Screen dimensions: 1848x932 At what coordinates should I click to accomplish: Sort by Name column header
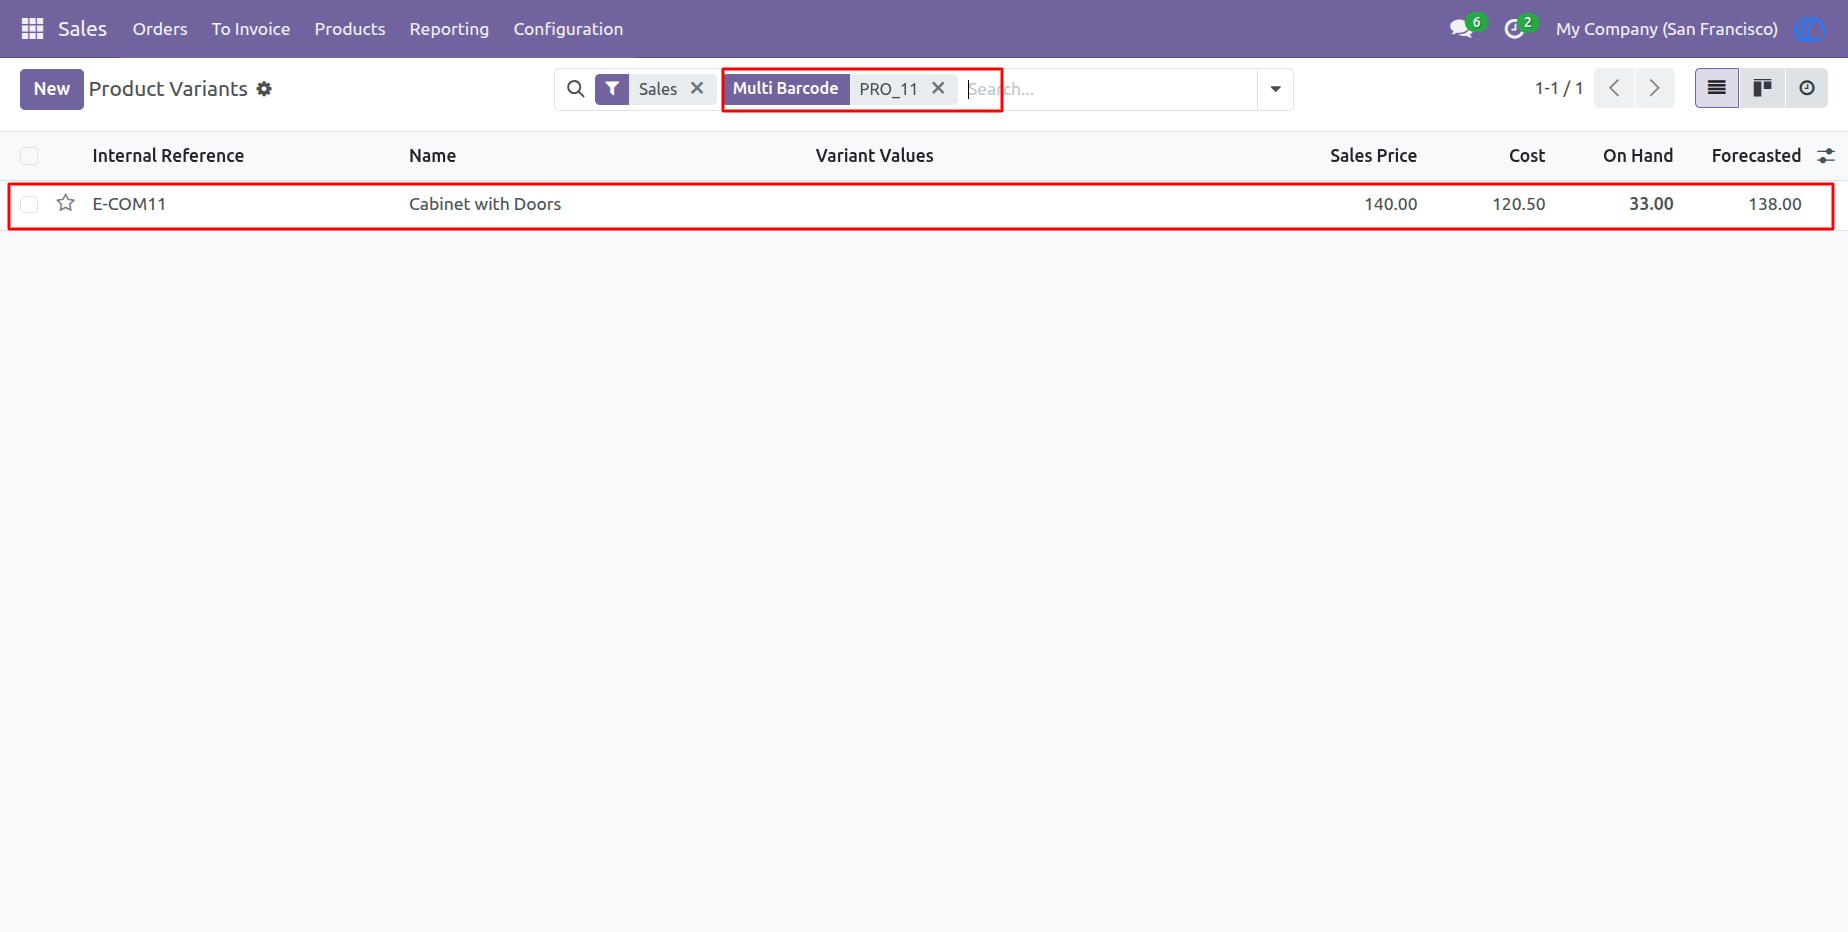(x=432, y=156)
